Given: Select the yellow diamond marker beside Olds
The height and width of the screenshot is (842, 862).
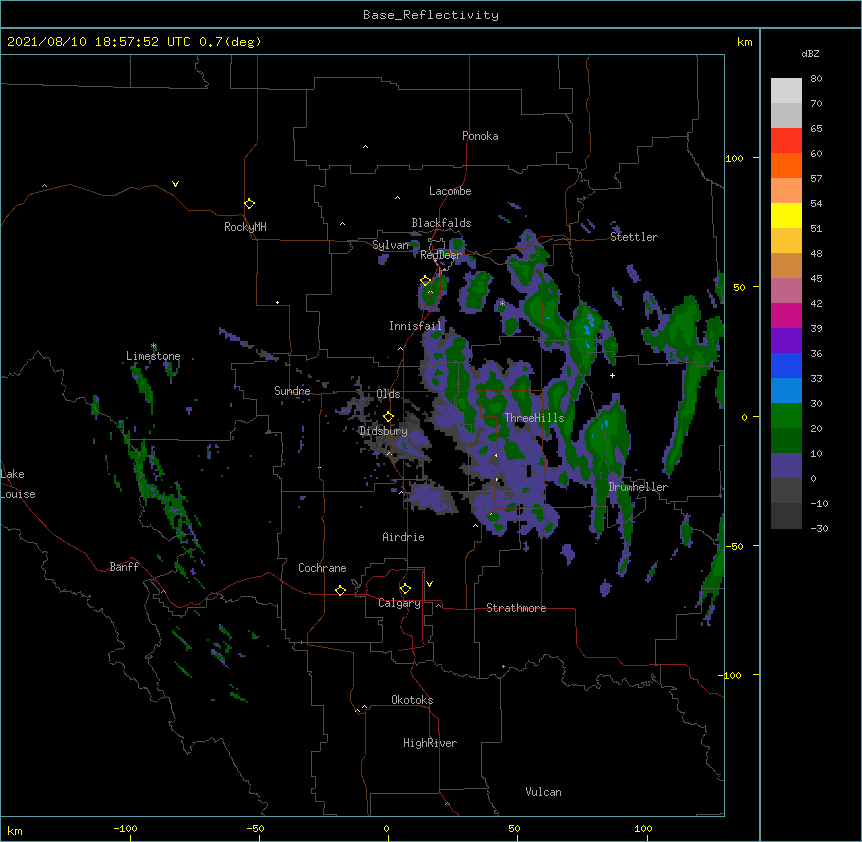Looking at the screenshot, I should click(388, 417).
